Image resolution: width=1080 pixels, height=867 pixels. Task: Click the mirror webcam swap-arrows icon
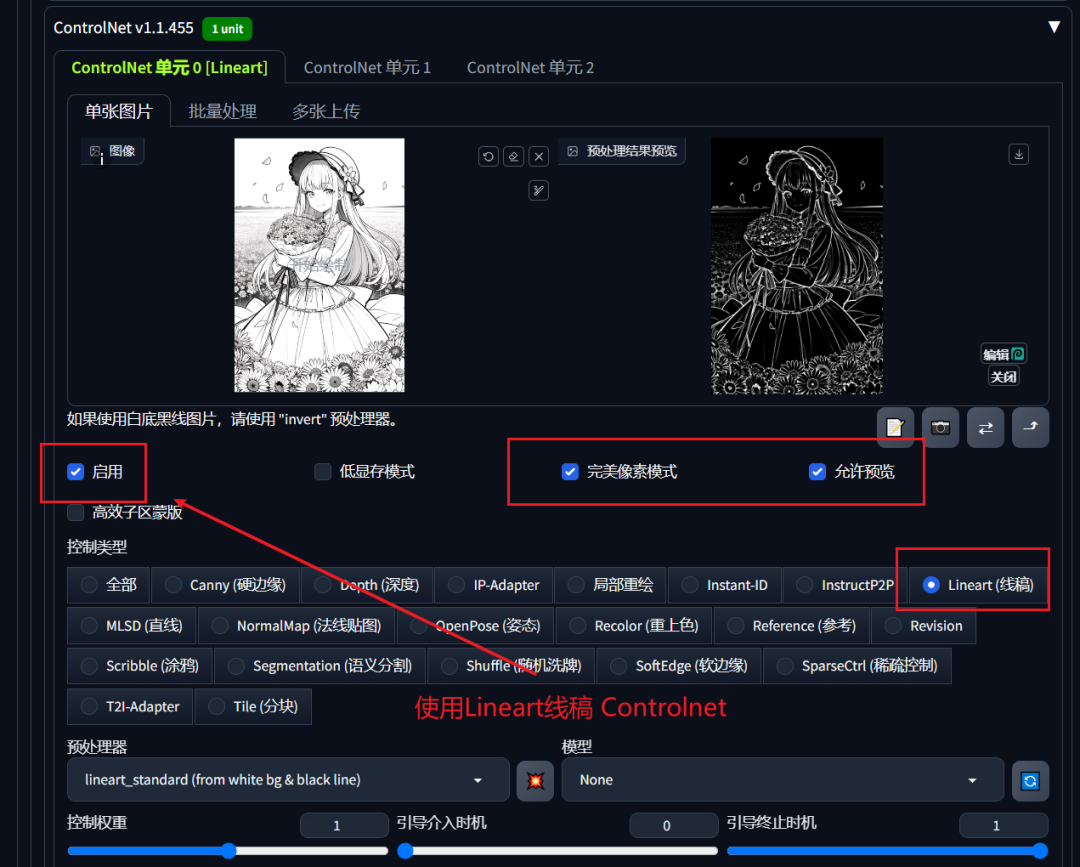(985, 428)
